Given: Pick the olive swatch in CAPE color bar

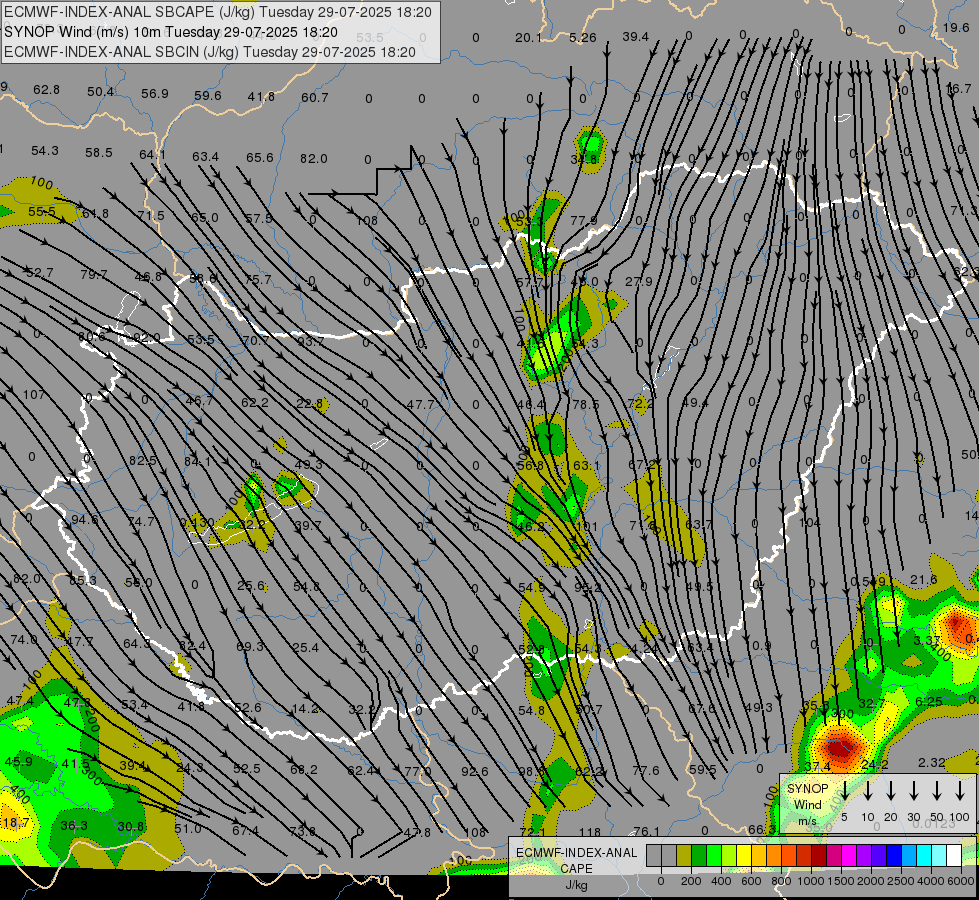Looking at the screenshot, I should tap(684, 856).
